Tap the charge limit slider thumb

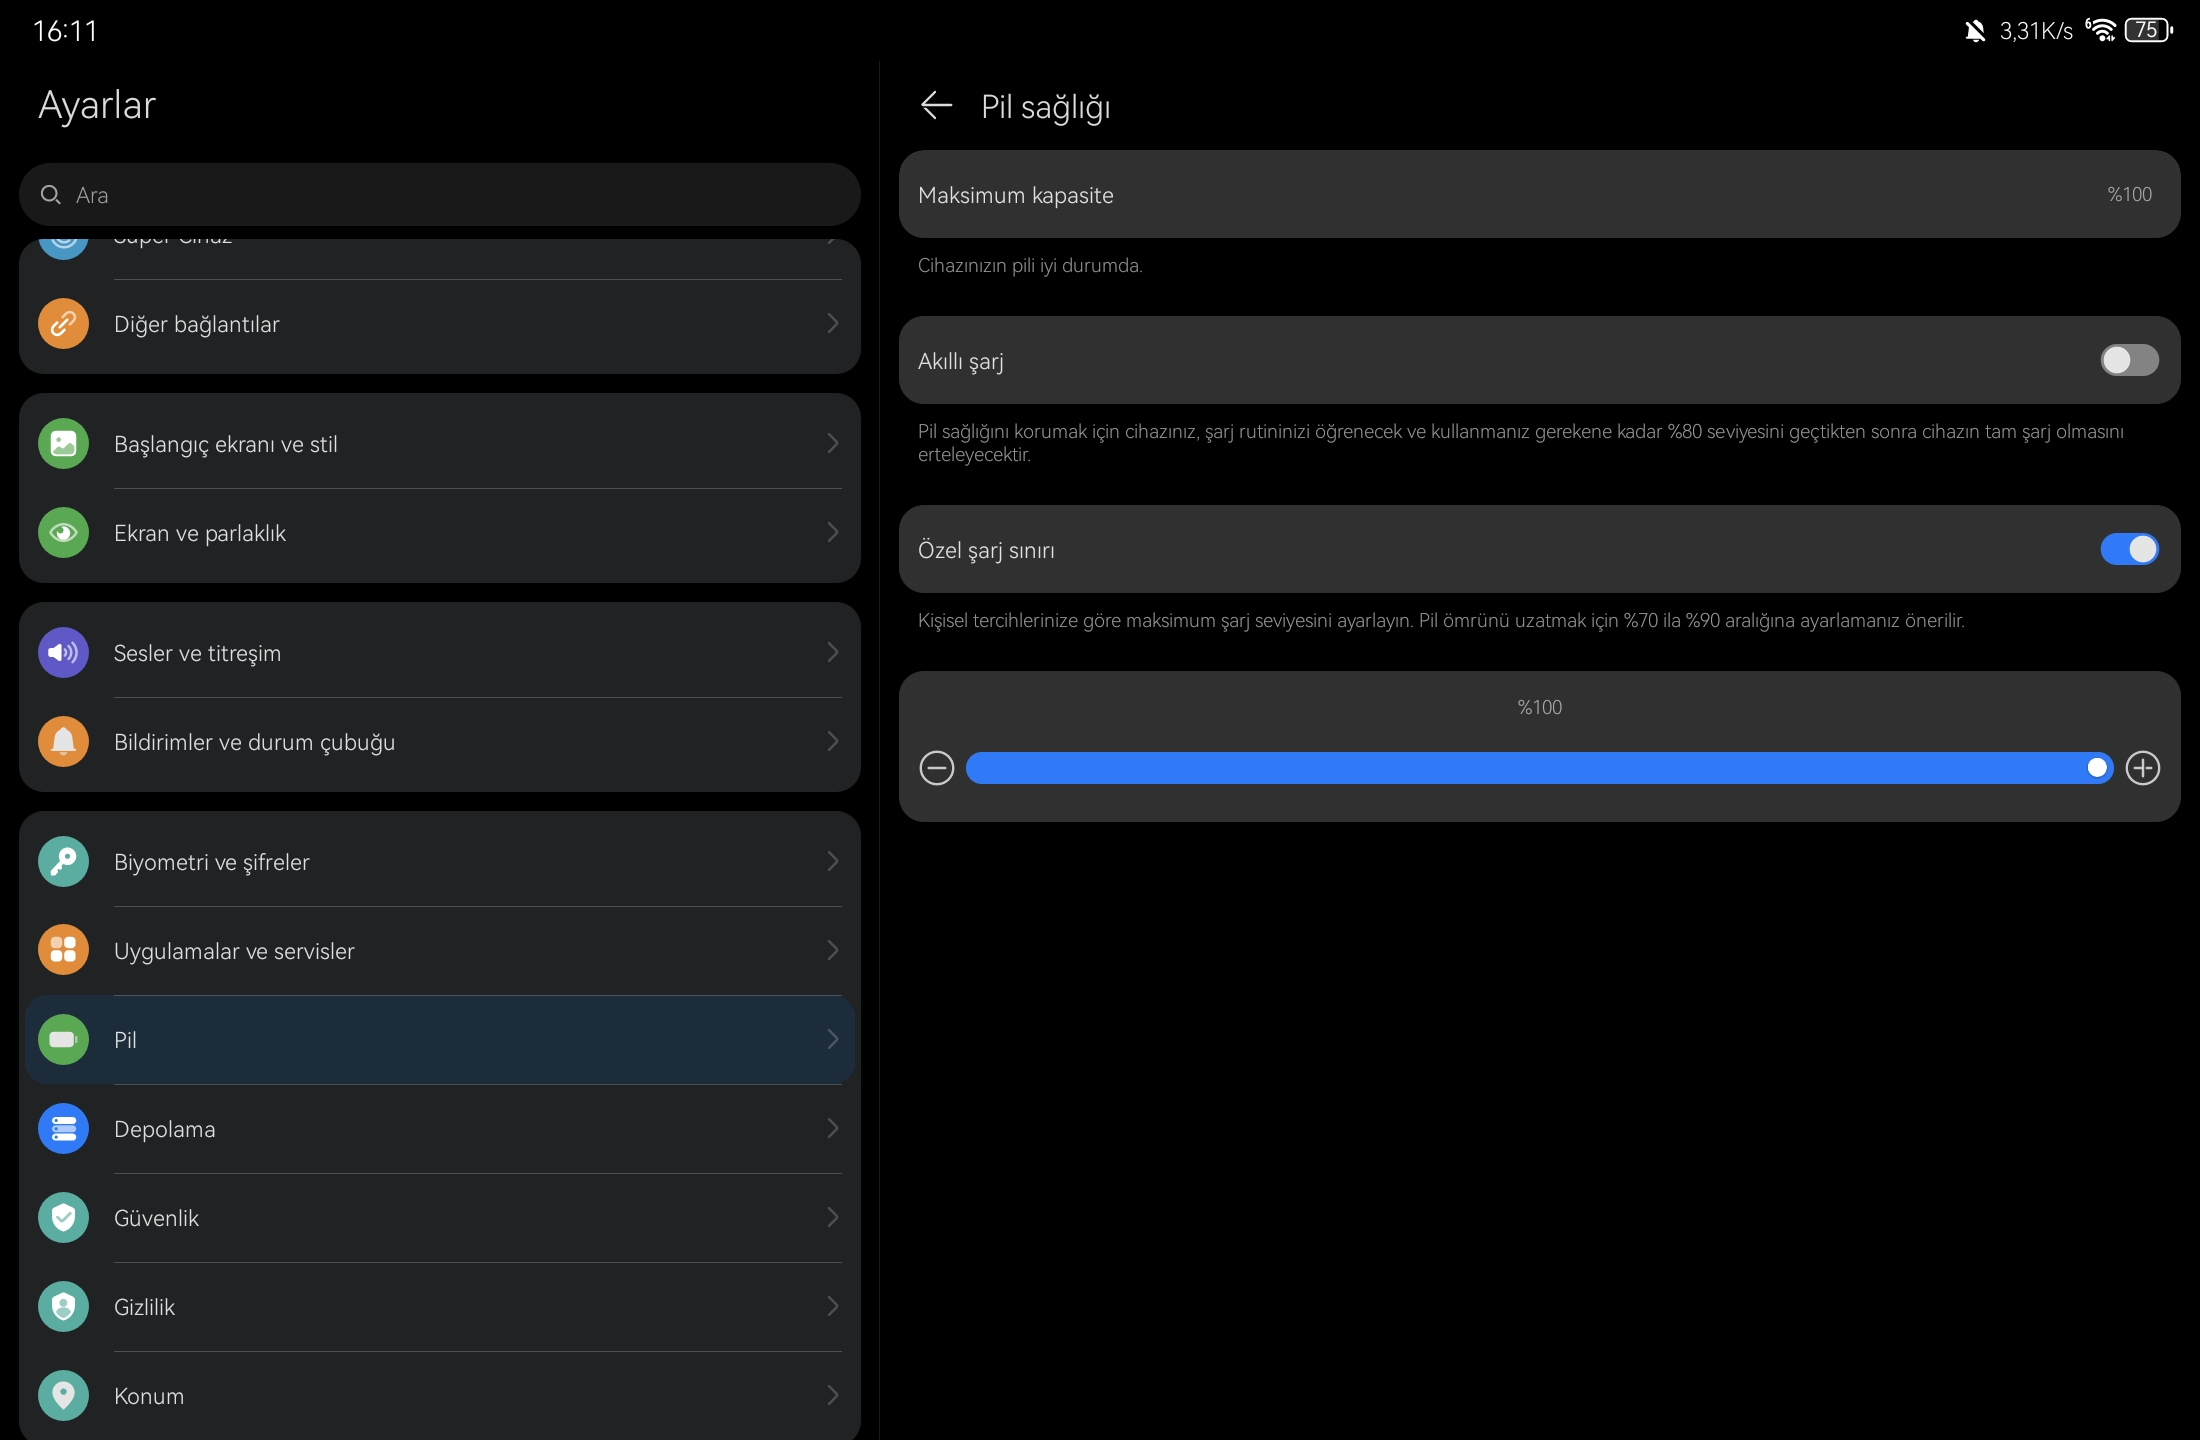(2097, 768)
